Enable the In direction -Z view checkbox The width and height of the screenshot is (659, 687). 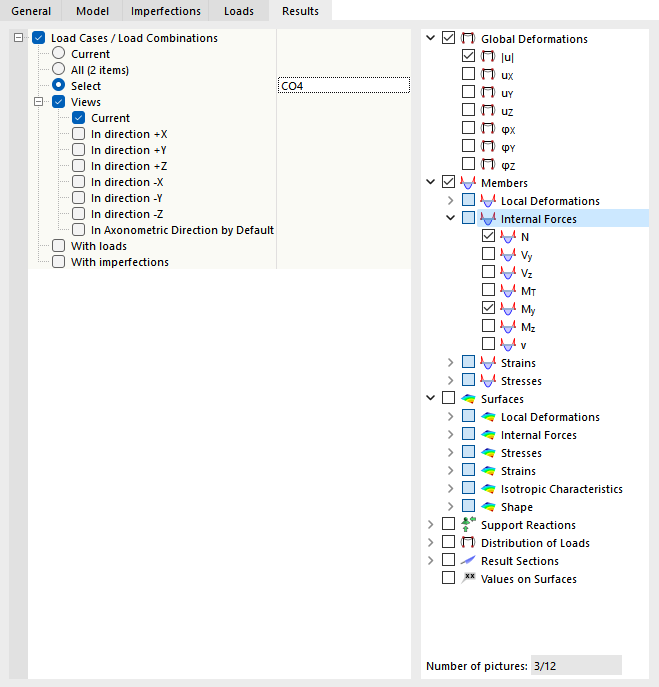coord(78,214)
